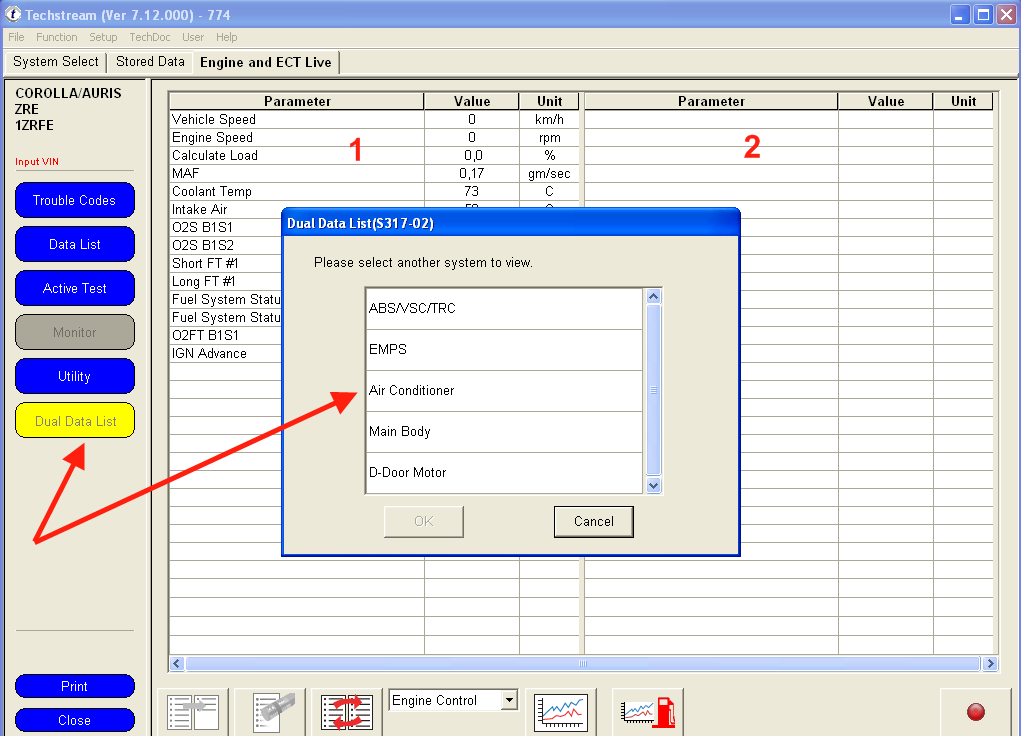
Task: Open the User menu
Action: [x=193, y=37]
